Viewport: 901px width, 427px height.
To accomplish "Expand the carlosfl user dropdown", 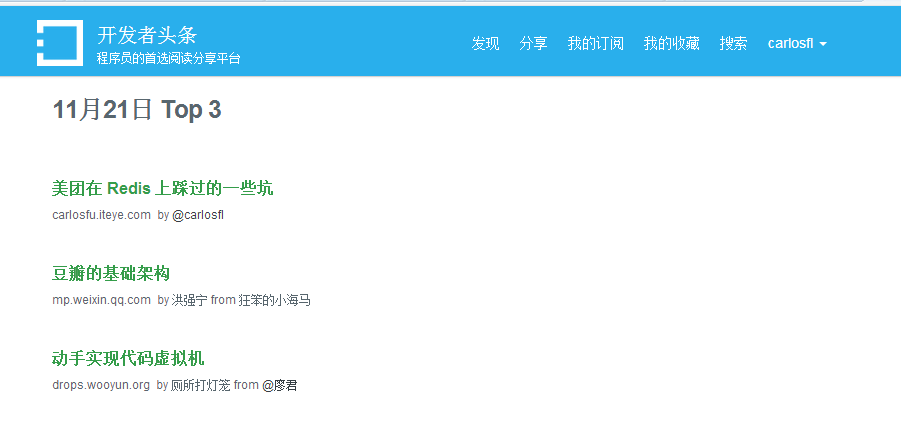I will coord(797,44).
